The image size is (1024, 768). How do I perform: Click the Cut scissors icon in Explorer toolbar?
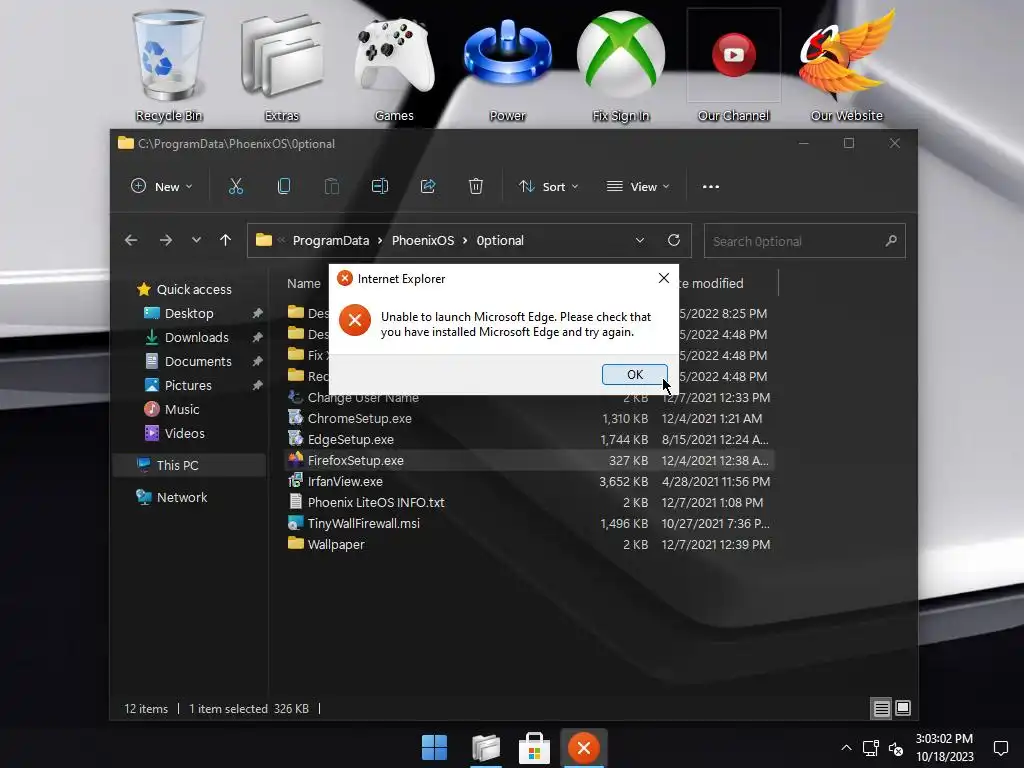(x=236, y=187)
